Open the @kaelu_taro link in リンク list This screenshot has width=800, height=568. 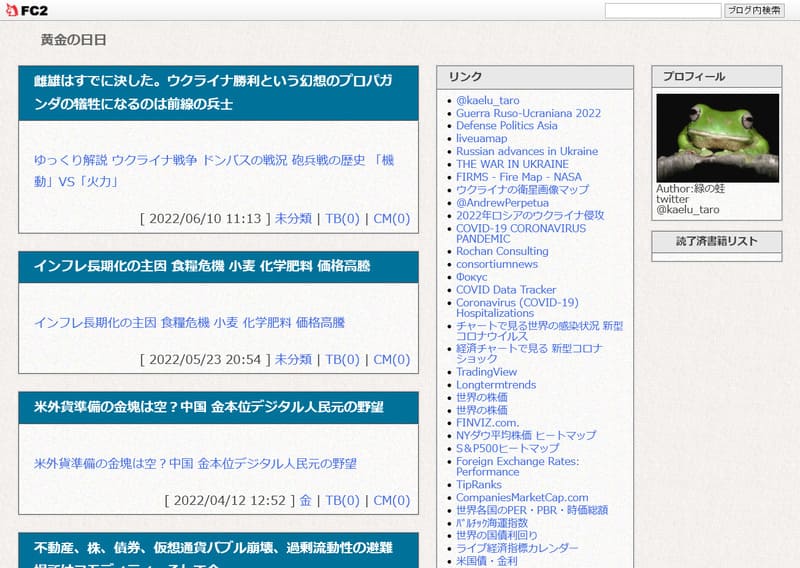(x=487, y=101)
